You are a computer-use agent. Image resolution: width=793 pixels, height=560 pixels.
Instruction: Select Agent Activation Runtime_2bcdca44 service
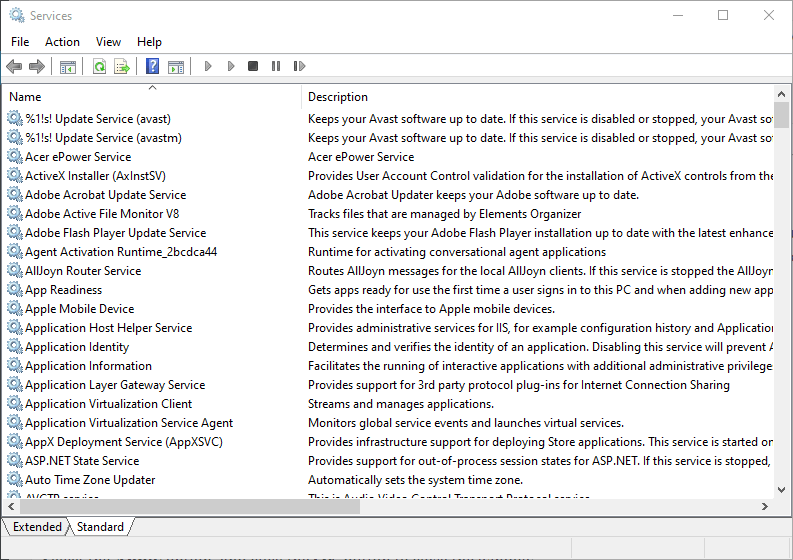[x=121, y=251]
